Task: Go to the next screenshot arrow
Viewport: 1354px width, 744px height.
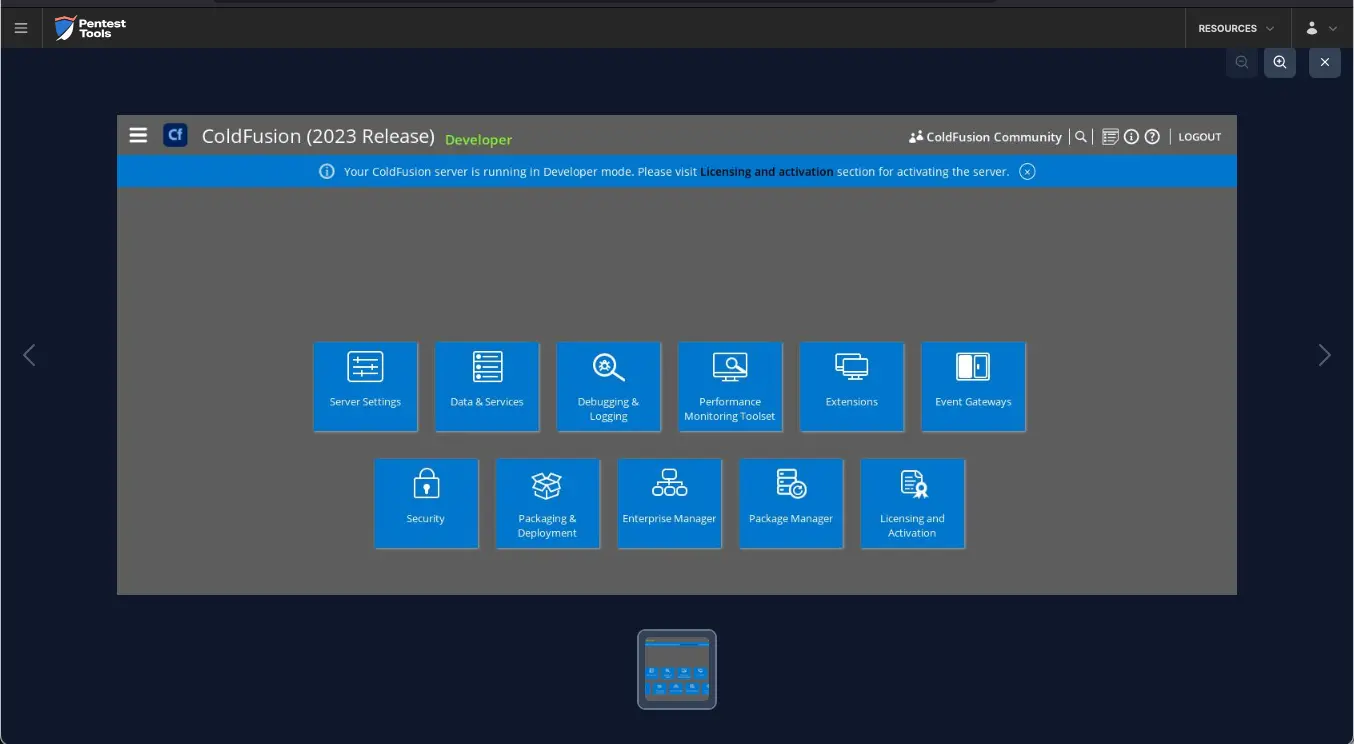Action: click(1324, 355)
